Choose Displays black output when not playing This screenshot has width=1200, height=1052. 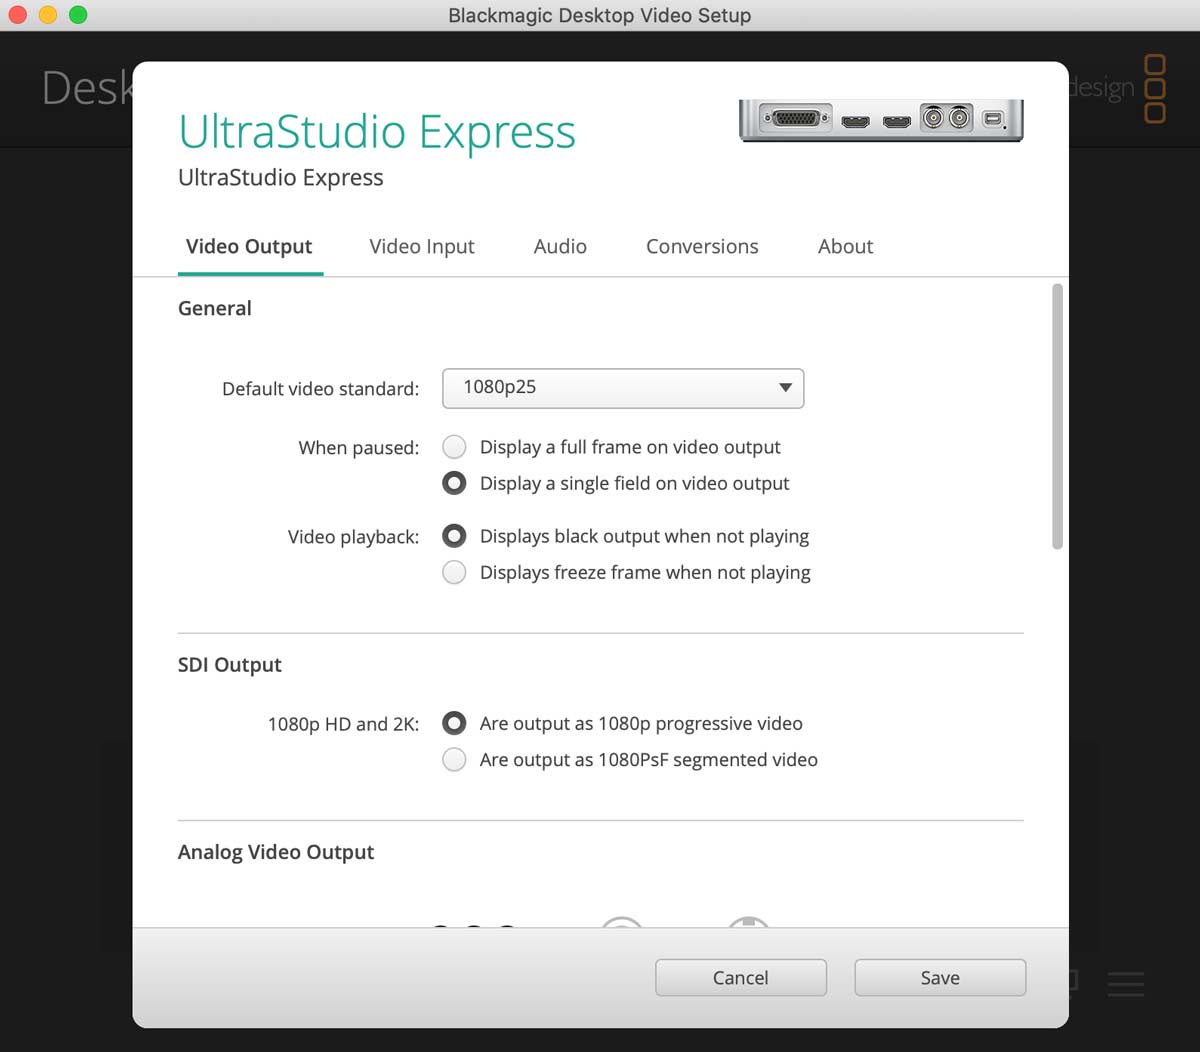(454, 536)
